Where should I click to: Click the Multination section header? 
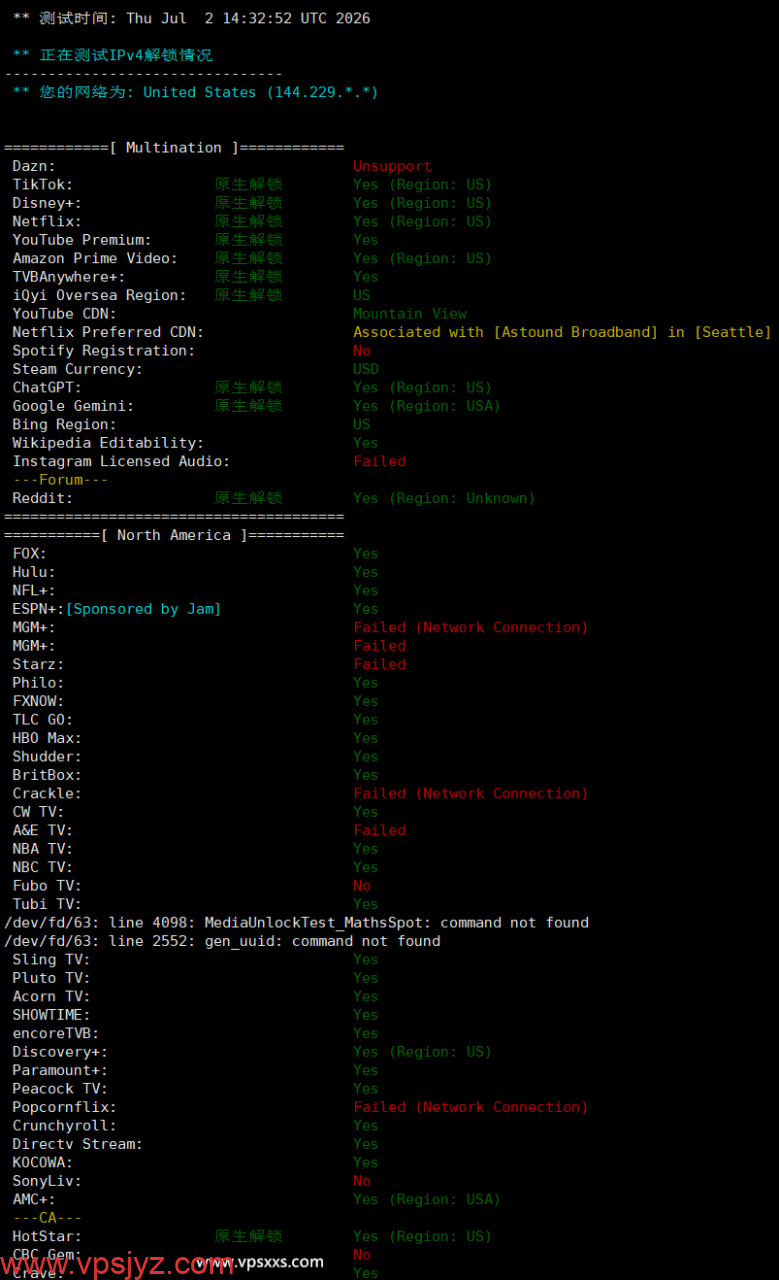174,148
